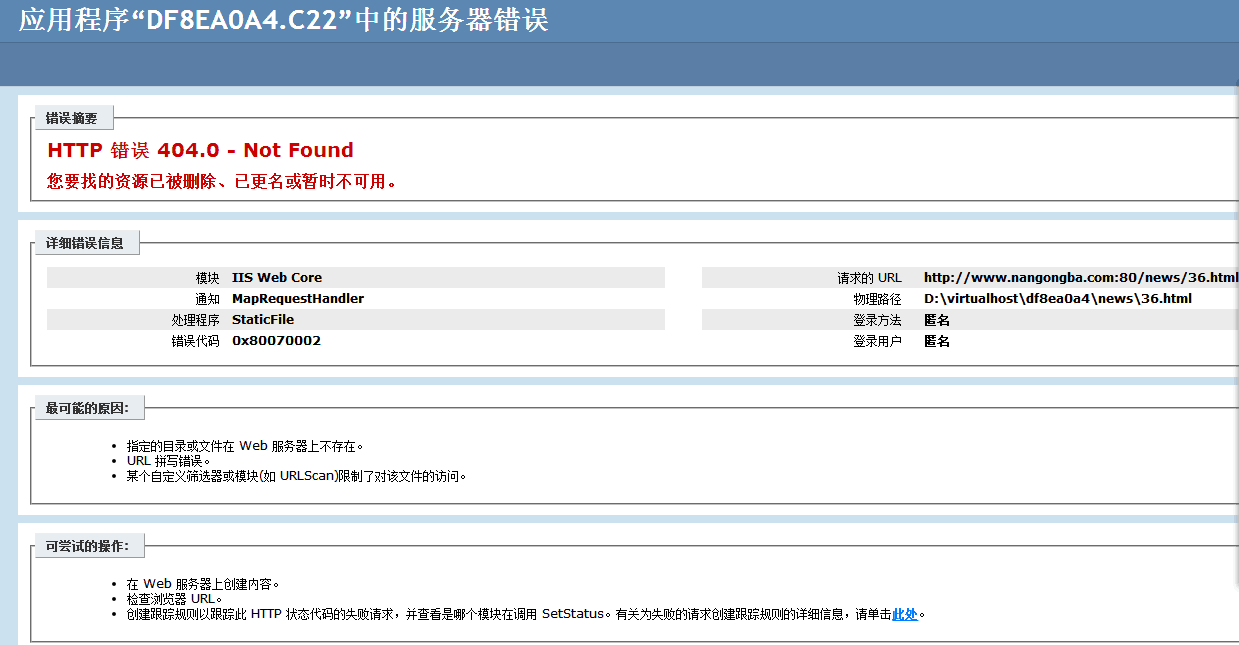This screenshot has height=645, width=1239.
Task: Click the 匿名 value beside 登录用户
Action: (937, 341)
